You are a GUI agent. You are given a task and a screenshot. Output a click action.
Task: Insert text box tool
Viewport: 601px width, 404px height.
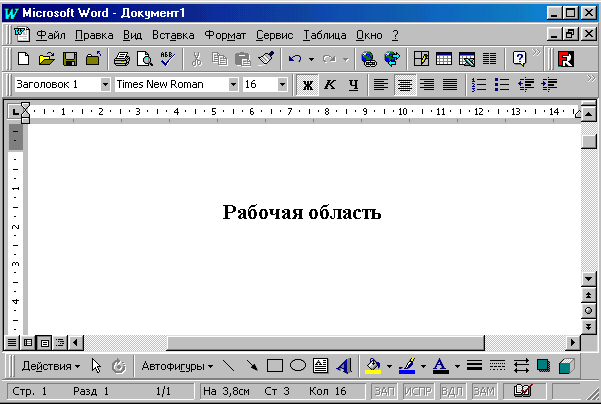(x=320, y=366)
